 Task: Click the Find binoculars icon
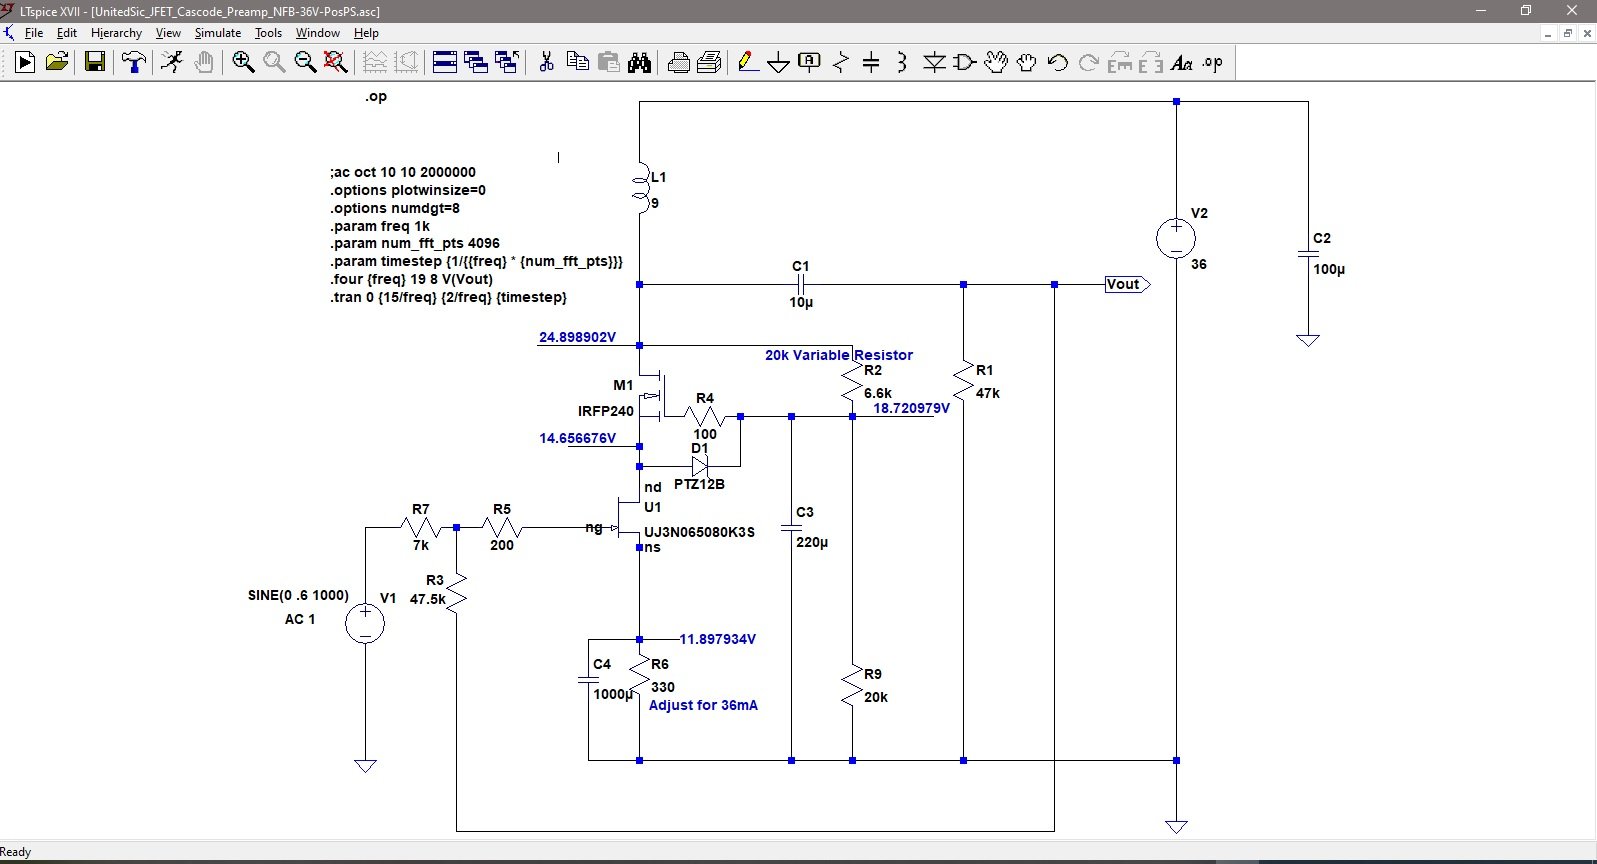(640, 63)
